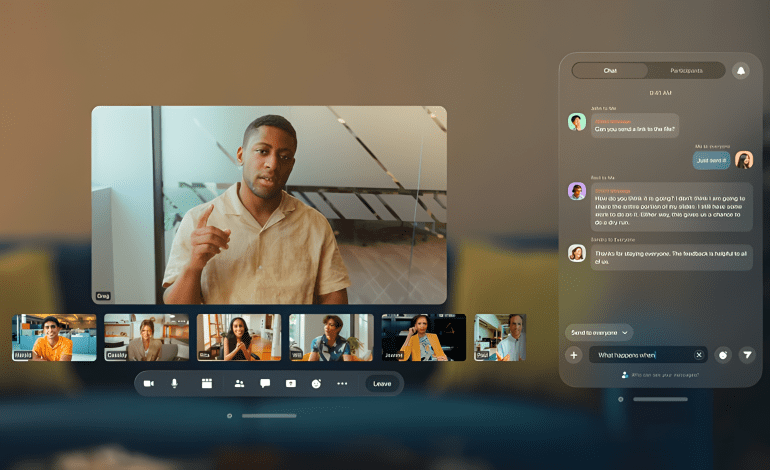The image size is (770, 470).
Task: Toggle the notification bell in the chat panel
Action: 741,71
